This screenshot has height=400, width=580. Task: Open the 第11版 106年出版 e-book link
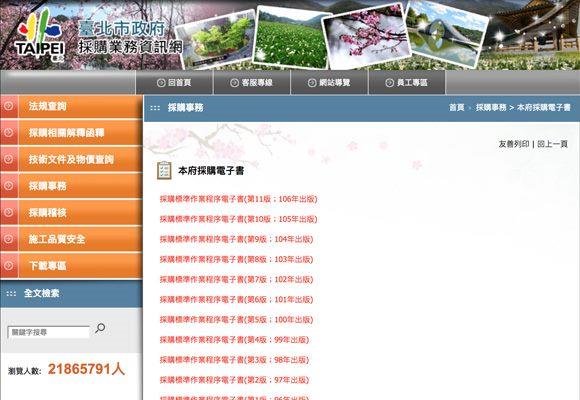[239, 199]
